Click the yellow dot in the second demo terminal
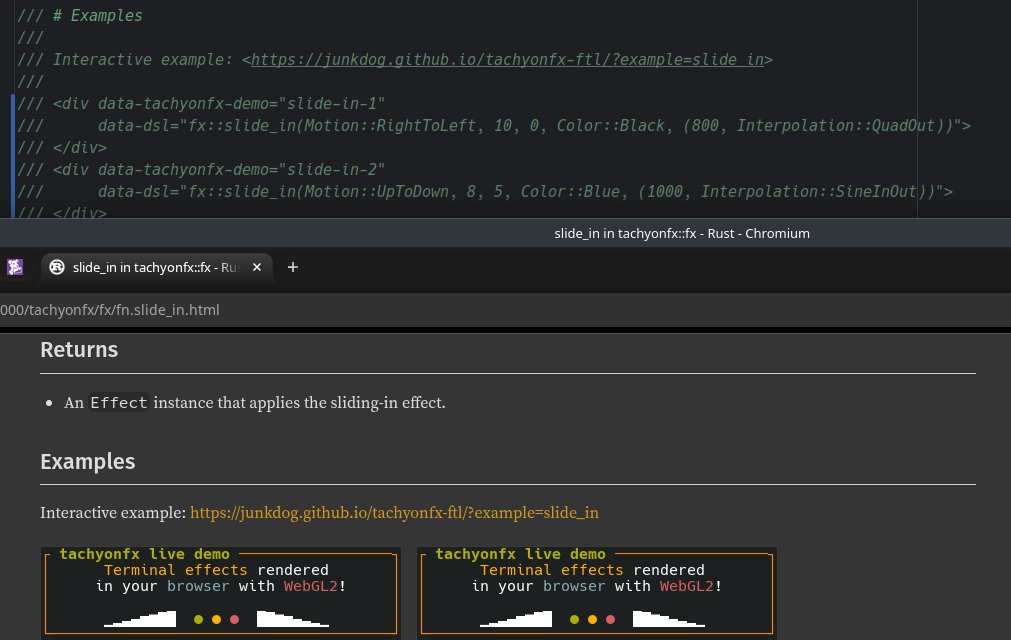The image size is (1011, 640). point(592,619)
